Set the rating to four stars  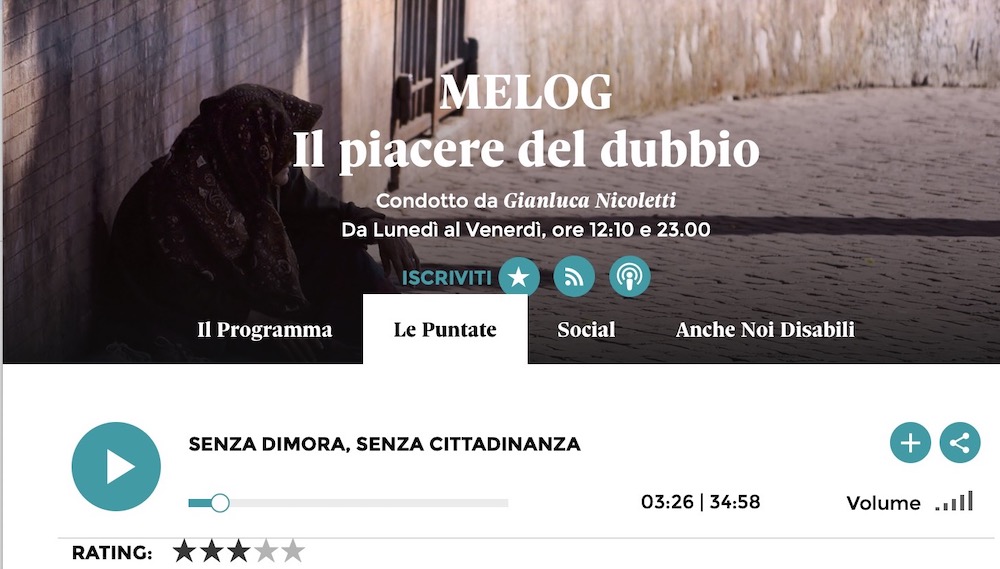(x=266, y=551)
